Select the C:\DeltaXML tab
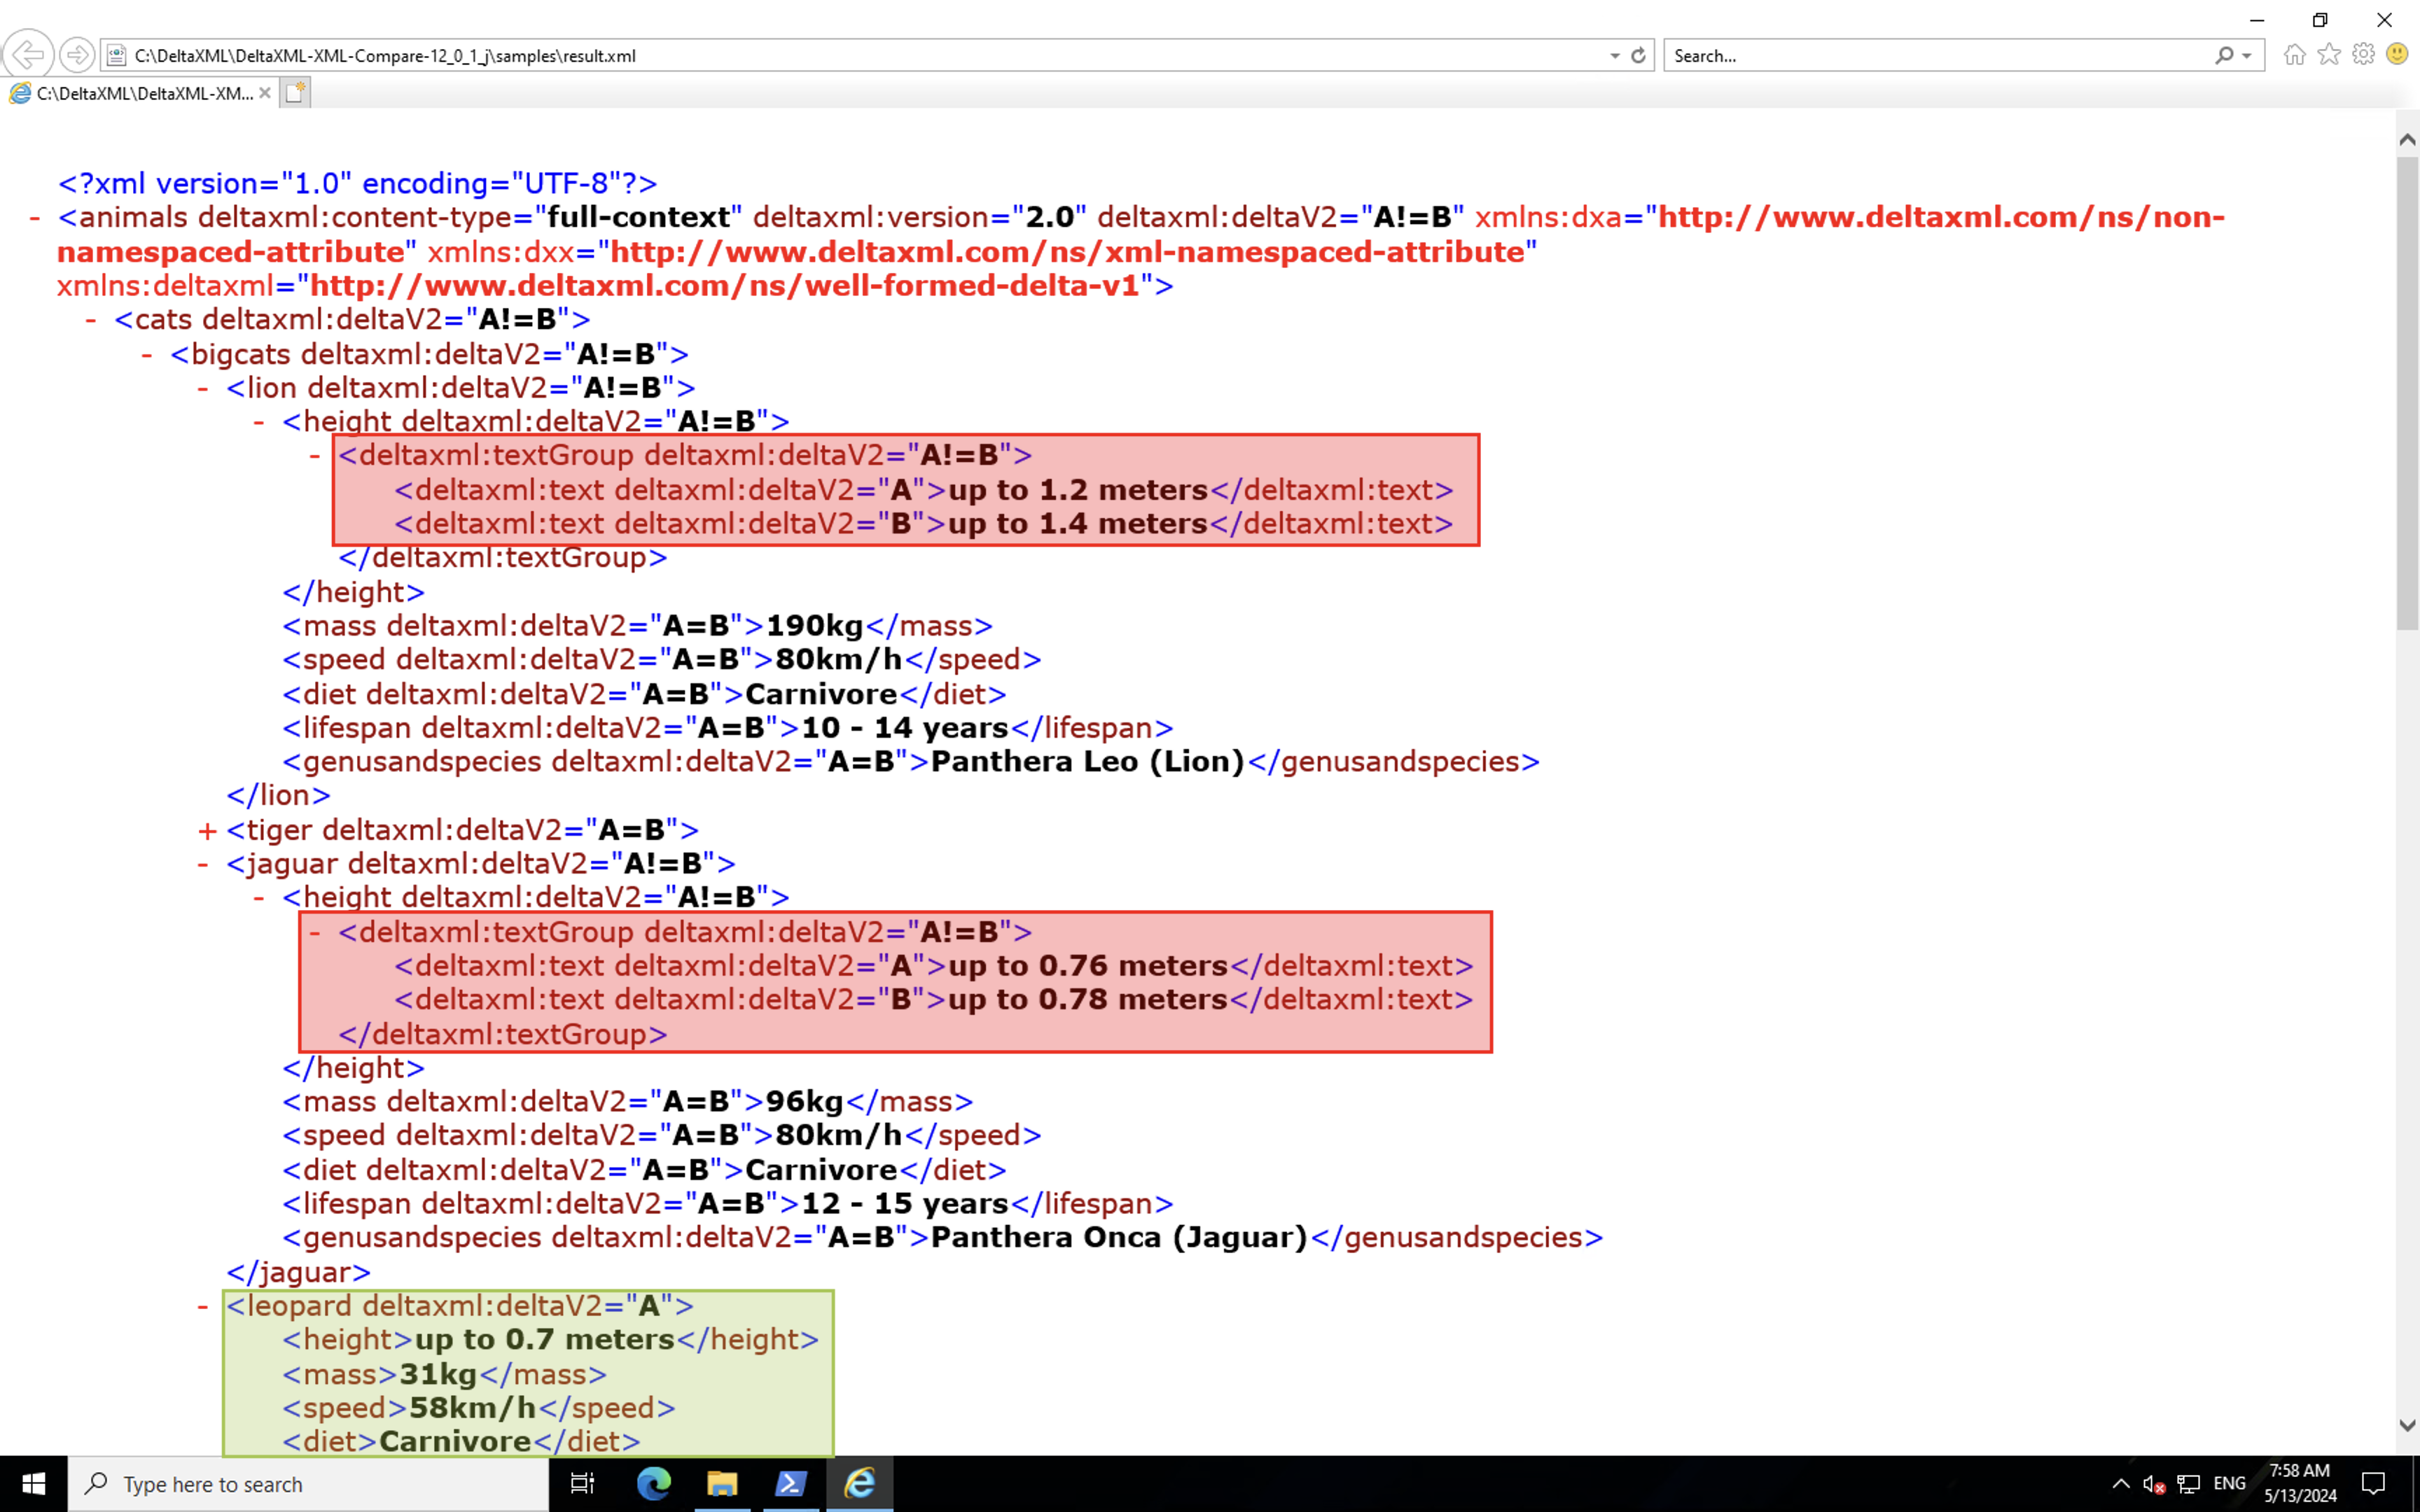Screen dimensions: 2420x1512 point(140,93)
